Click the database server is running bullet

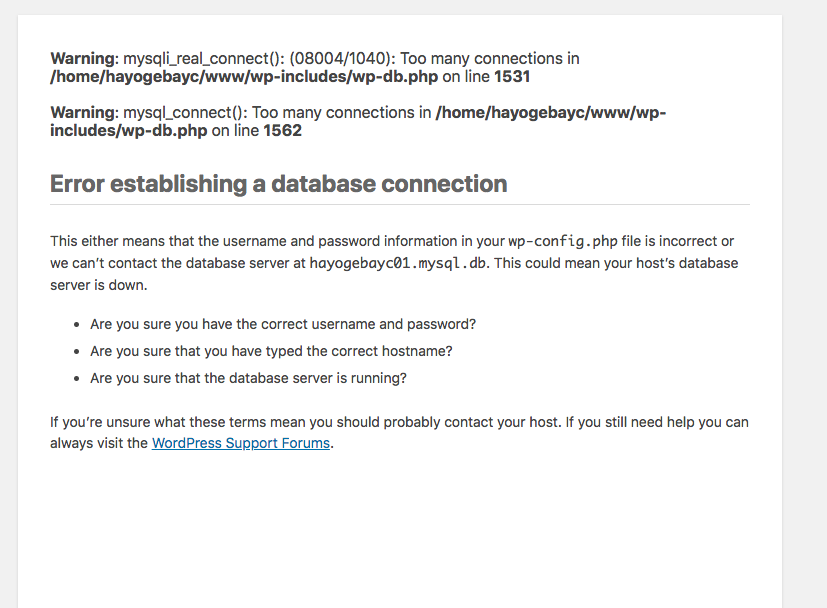tap(248, 378)
